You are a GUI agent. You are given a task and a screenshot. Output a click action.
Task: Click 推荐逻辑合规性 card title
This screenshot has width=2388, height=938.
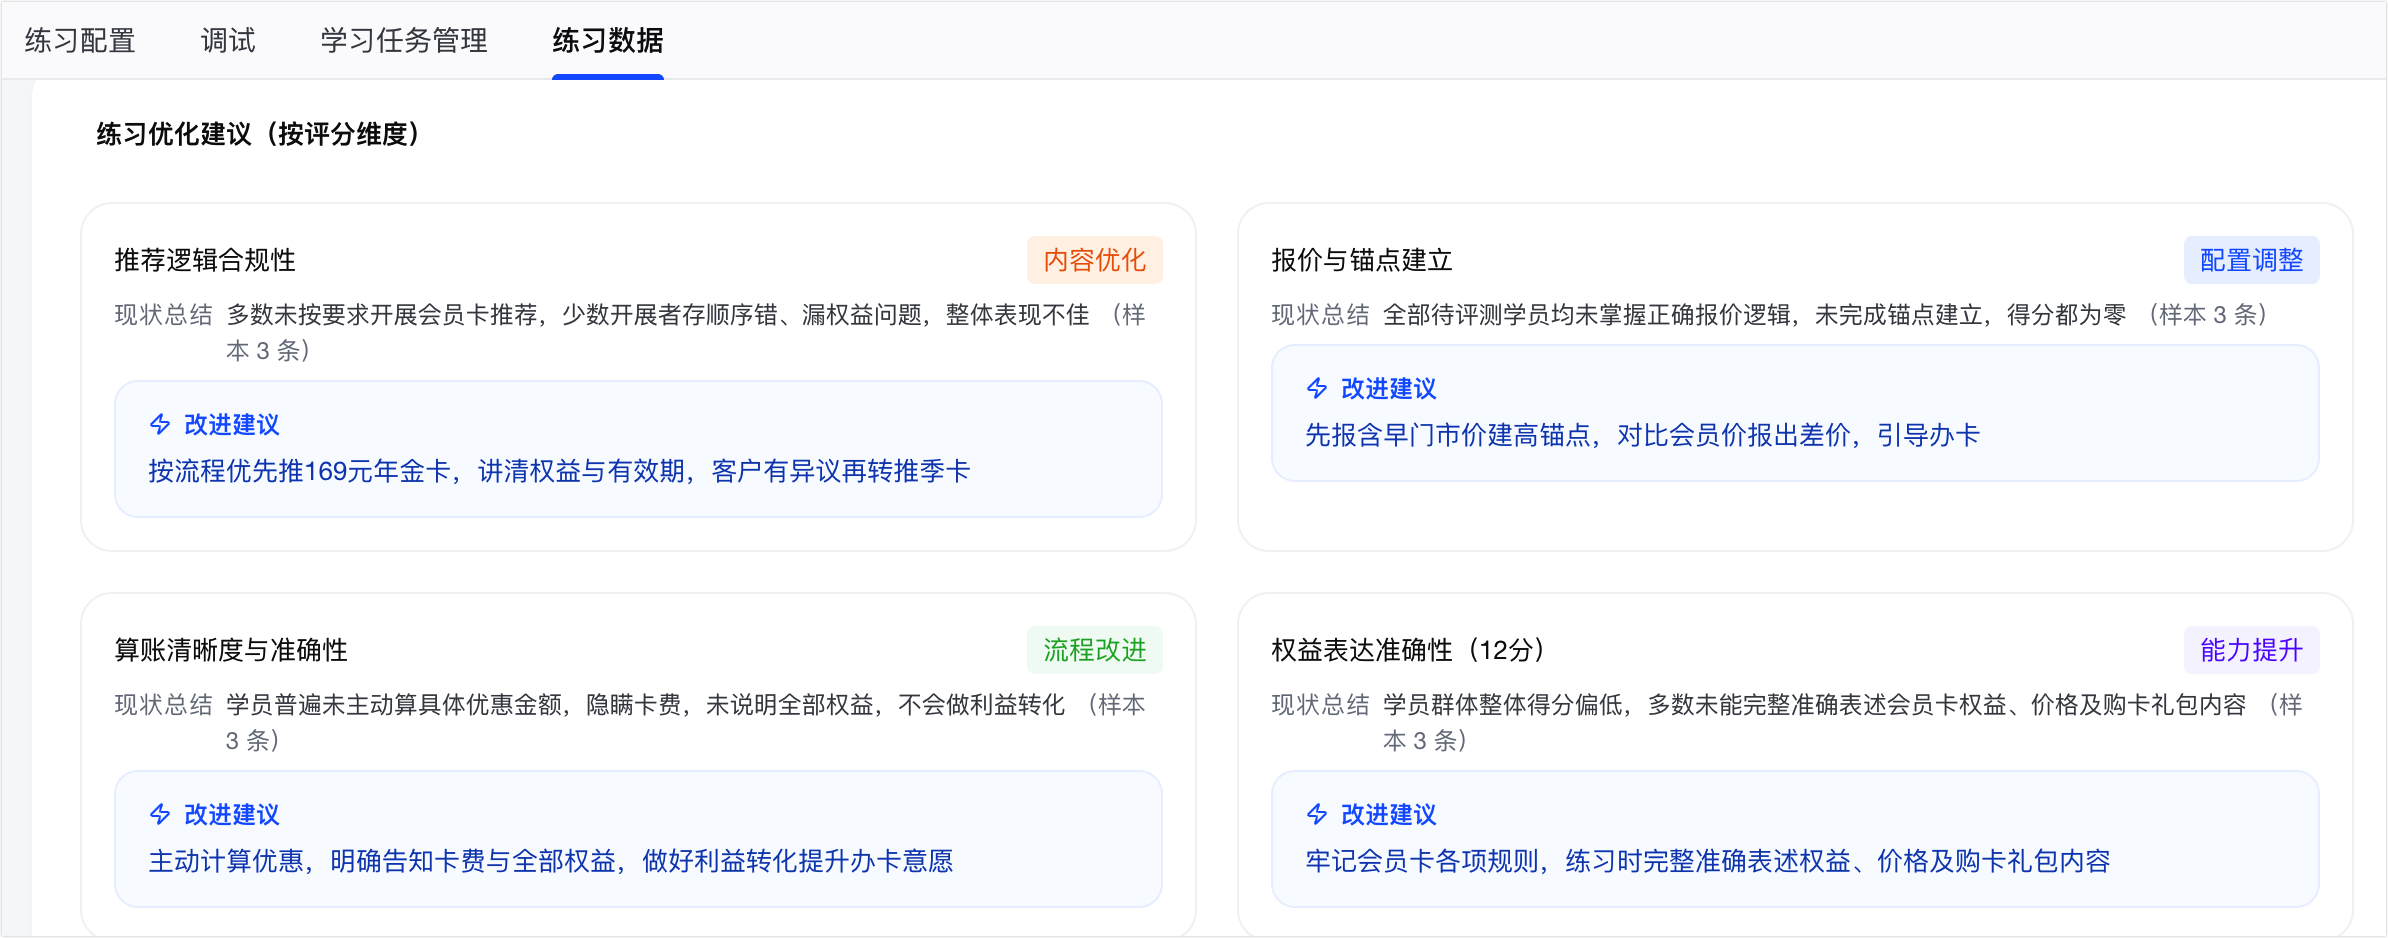(x=205, y=260)
